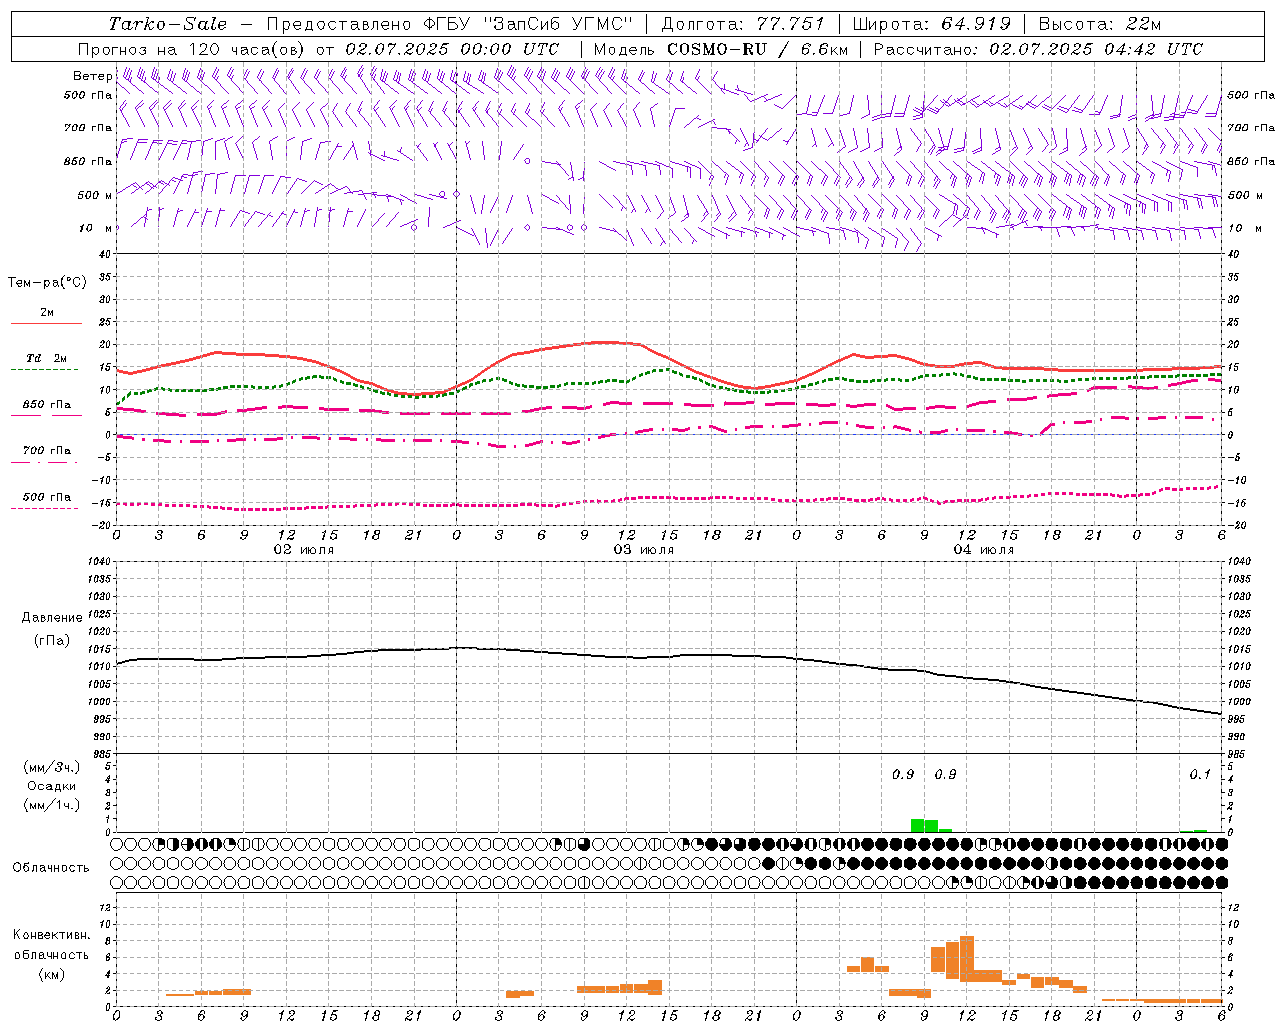Click "850 гПа" label in temperature legend

click(x=47, y=405)
